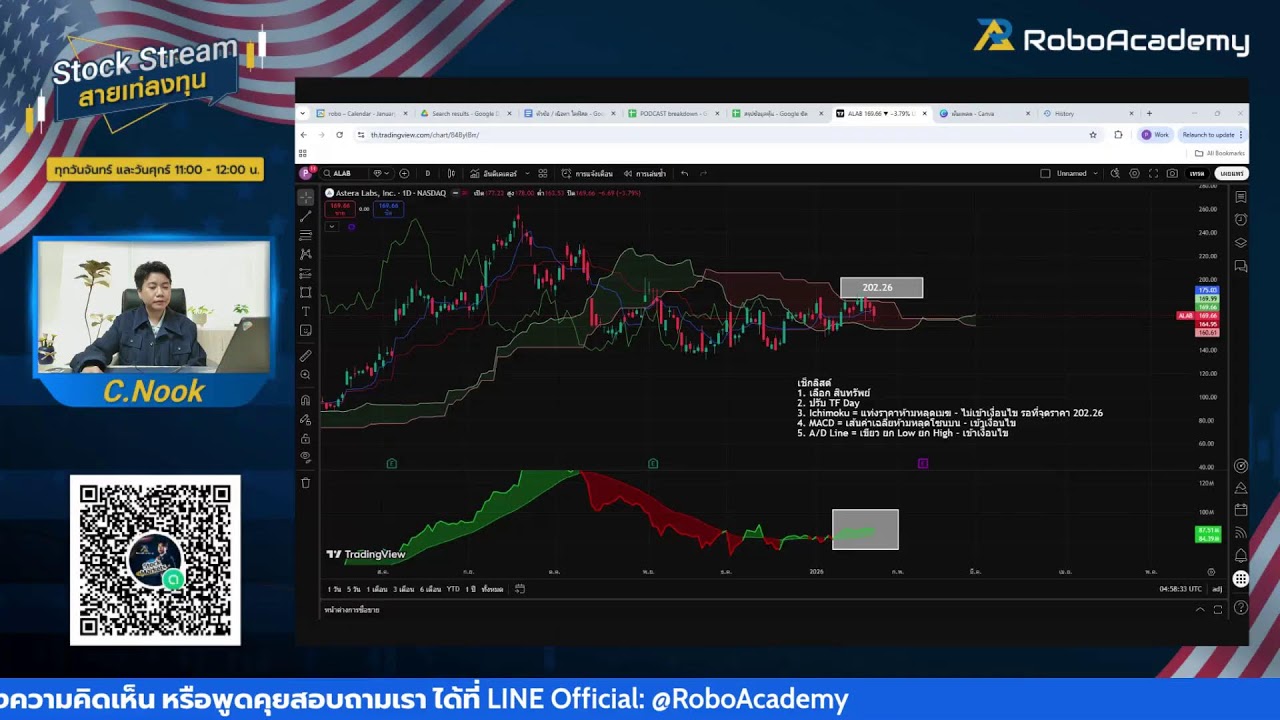Screen dimensions: 1280x720
Task: Switch to the History tab
Action: pyautogui.click(x=1088, y=114)
